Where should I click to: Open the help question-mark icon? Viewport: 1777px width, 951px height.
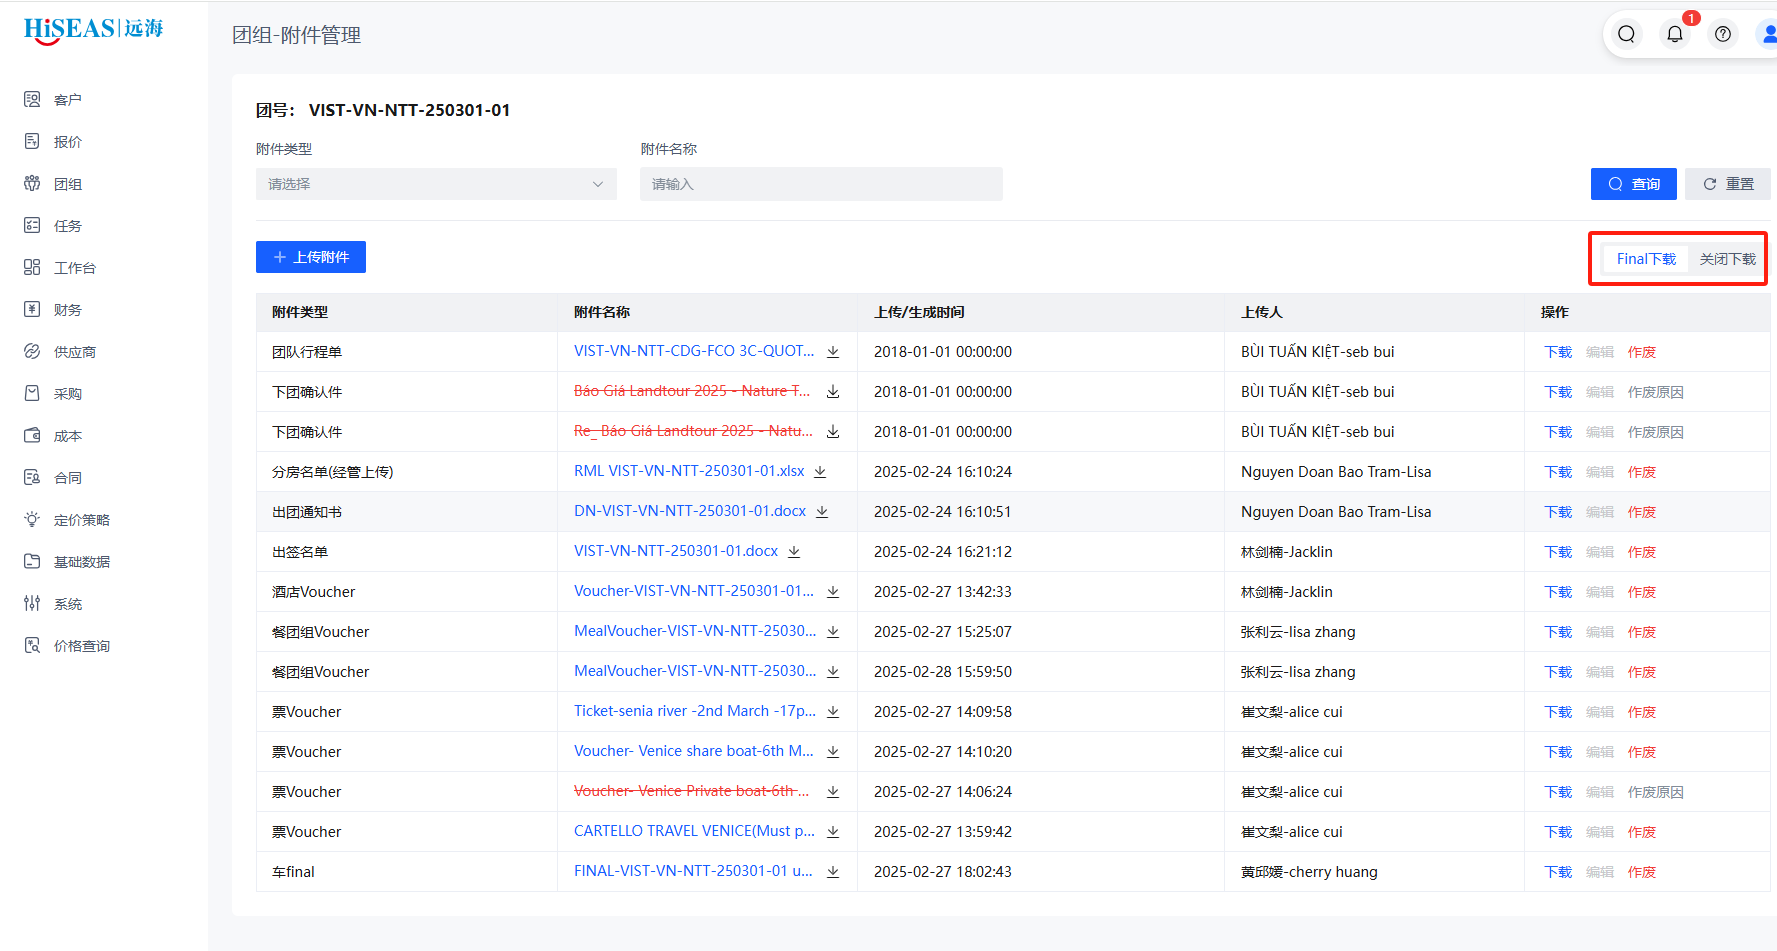tap(1723, 34)
